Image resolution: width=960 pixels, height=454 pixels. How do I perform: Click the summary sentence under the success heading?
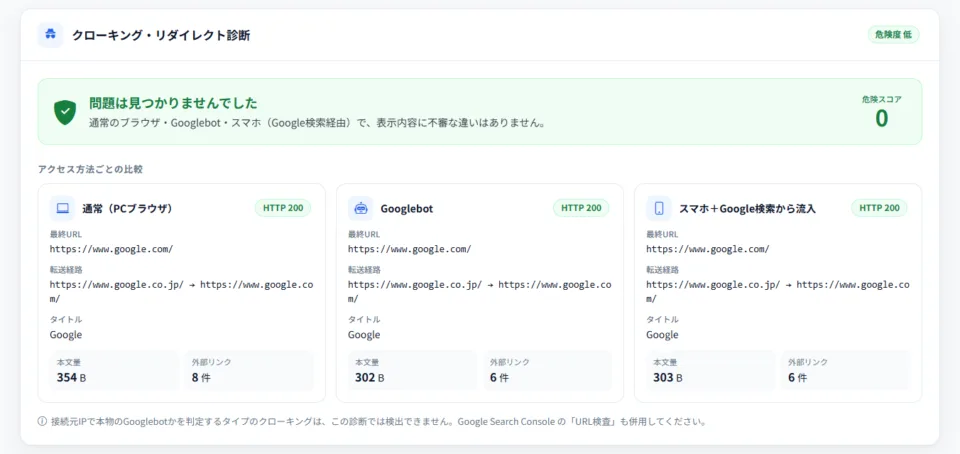(x=317, y=122)
